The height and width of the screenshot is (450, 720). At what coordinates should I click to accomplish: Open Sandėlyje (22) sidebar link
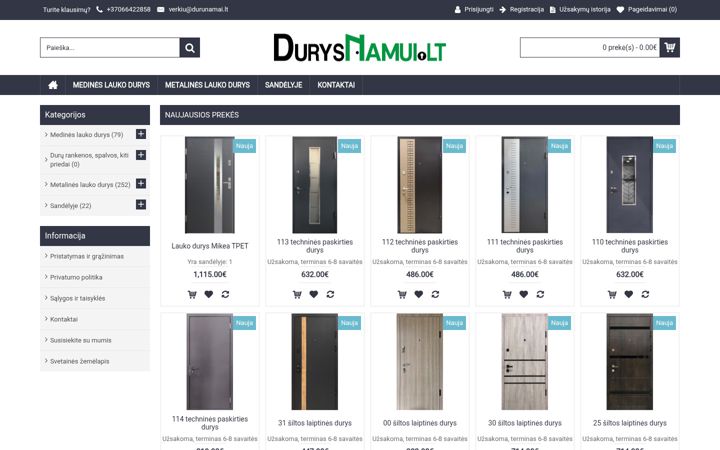point(70,206)
